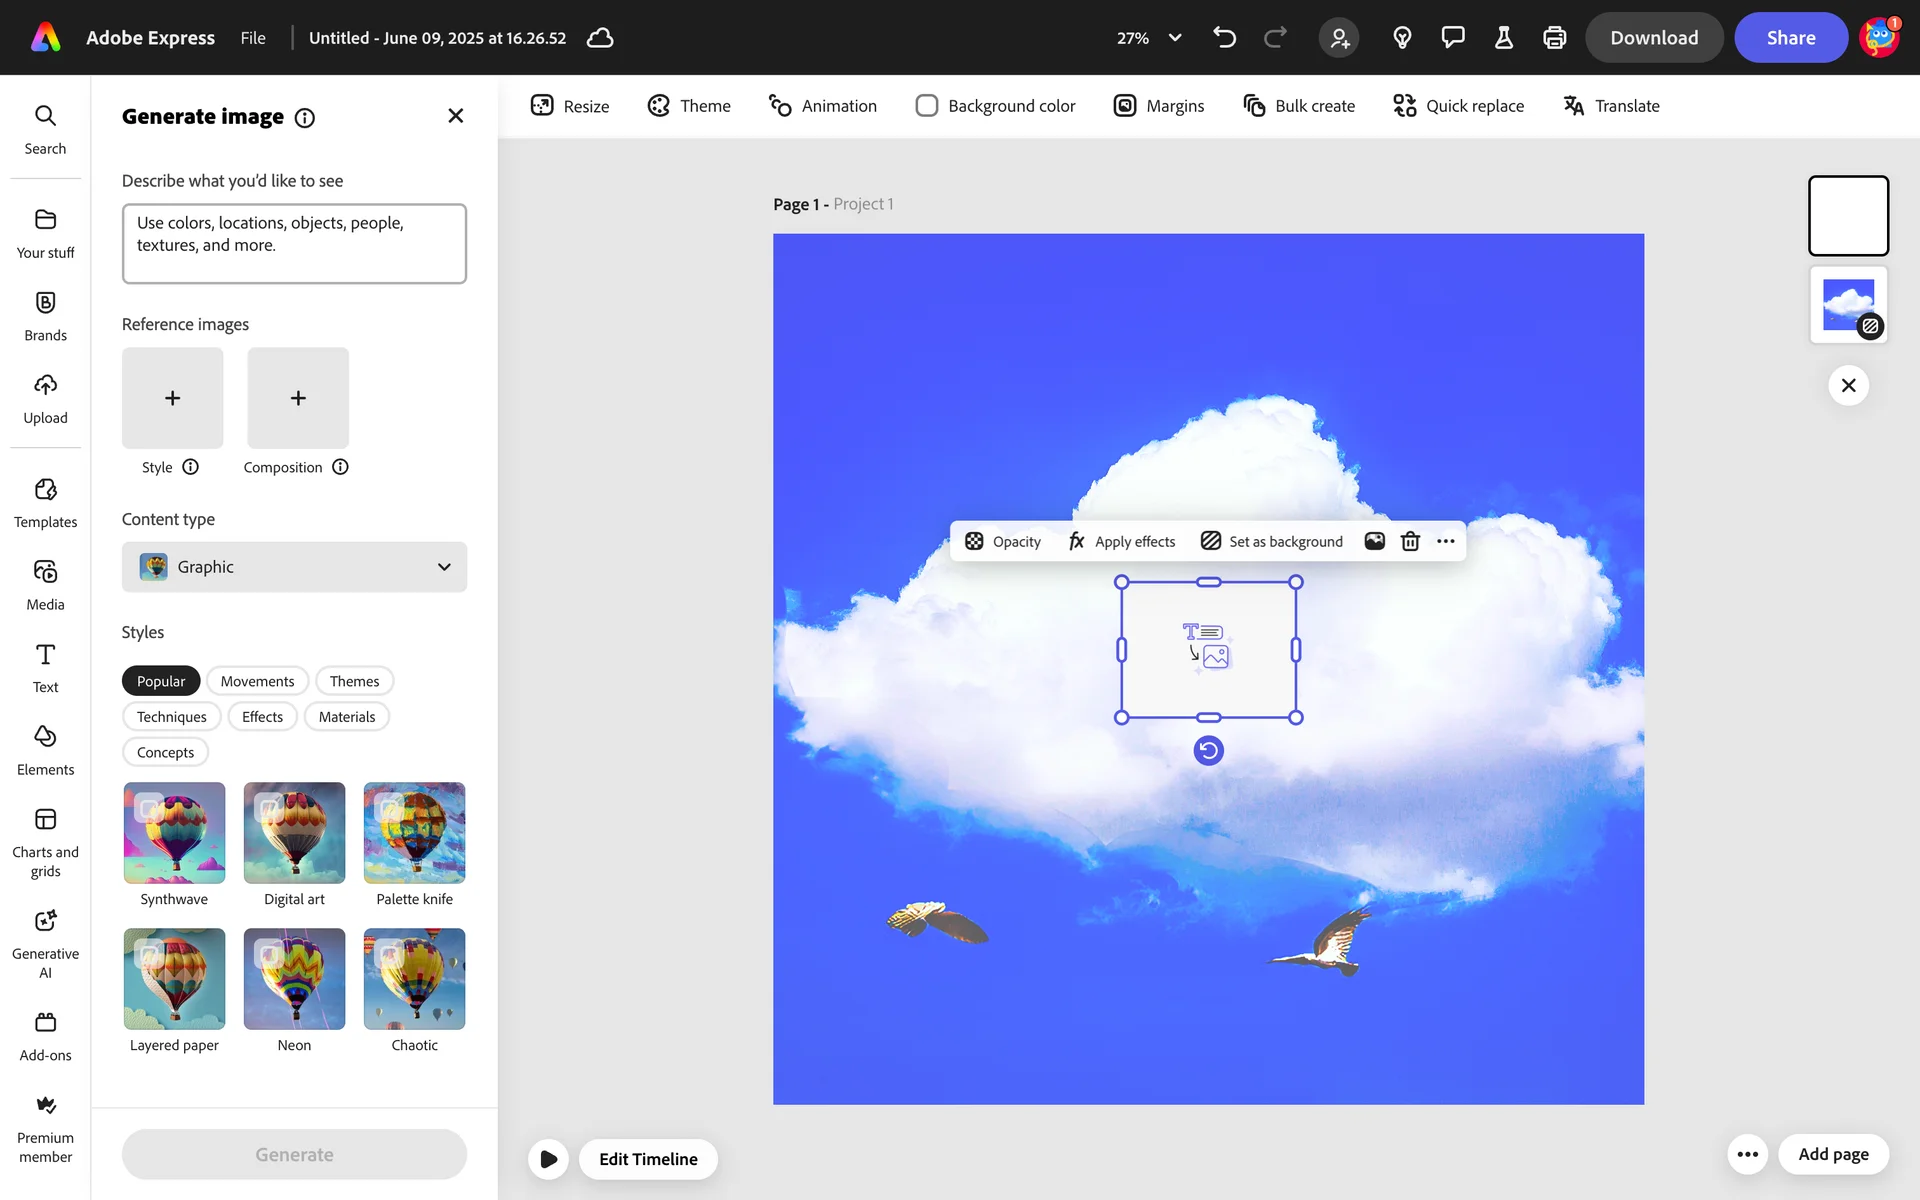Delete selected element with trash icon
The height and width of the screenshot is (1200, 1920).
click(1410, 541)
